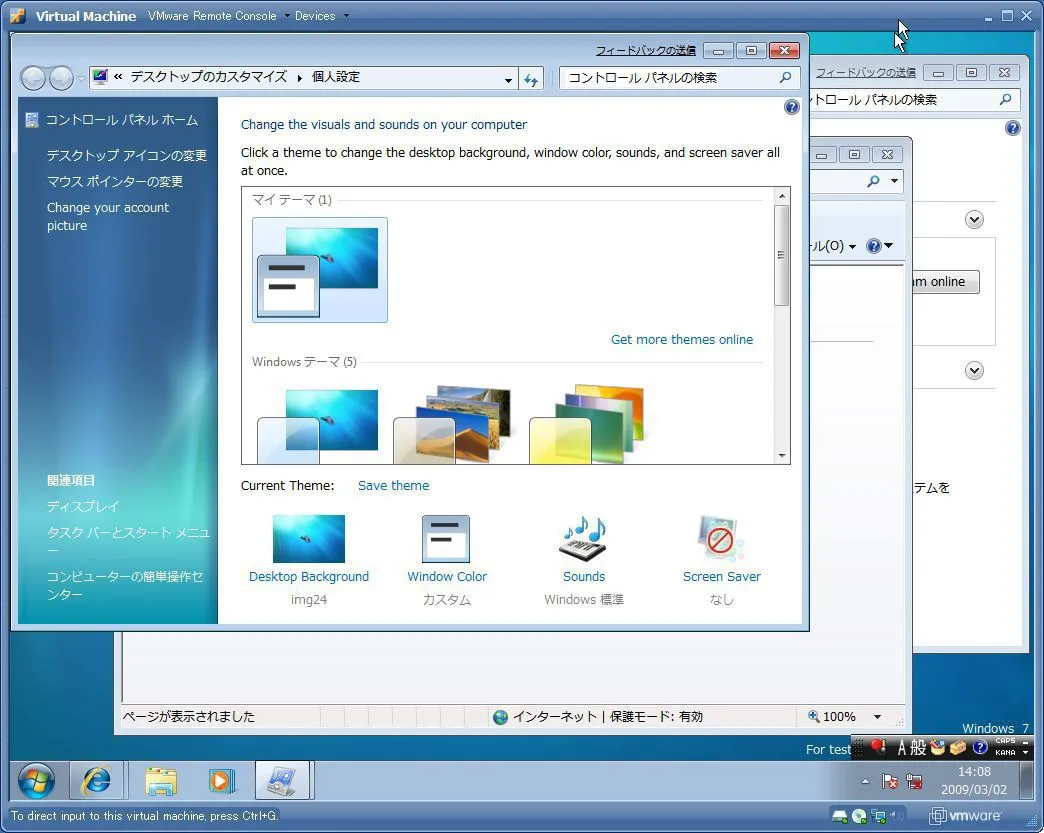Open Windows Media Player from the taskbar
Image resolution: width=1044 pixels, height=833 pixels.
[x=222, y=780]
